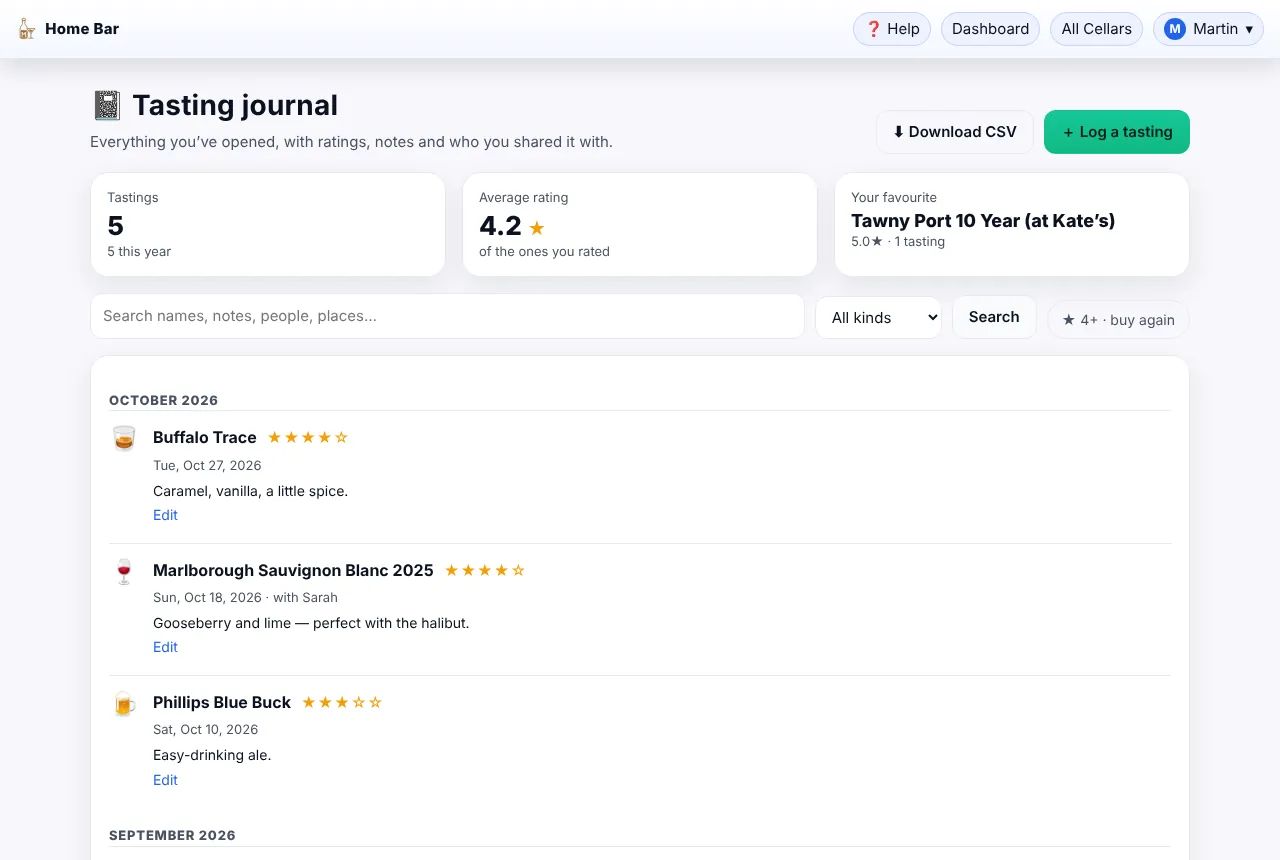Image resolution: width=1280 pixels, height=860 pixels.
Task: Click the wine glass icon beside Marlborough Sauvignon Blanc
Action: tap(124, 571)
